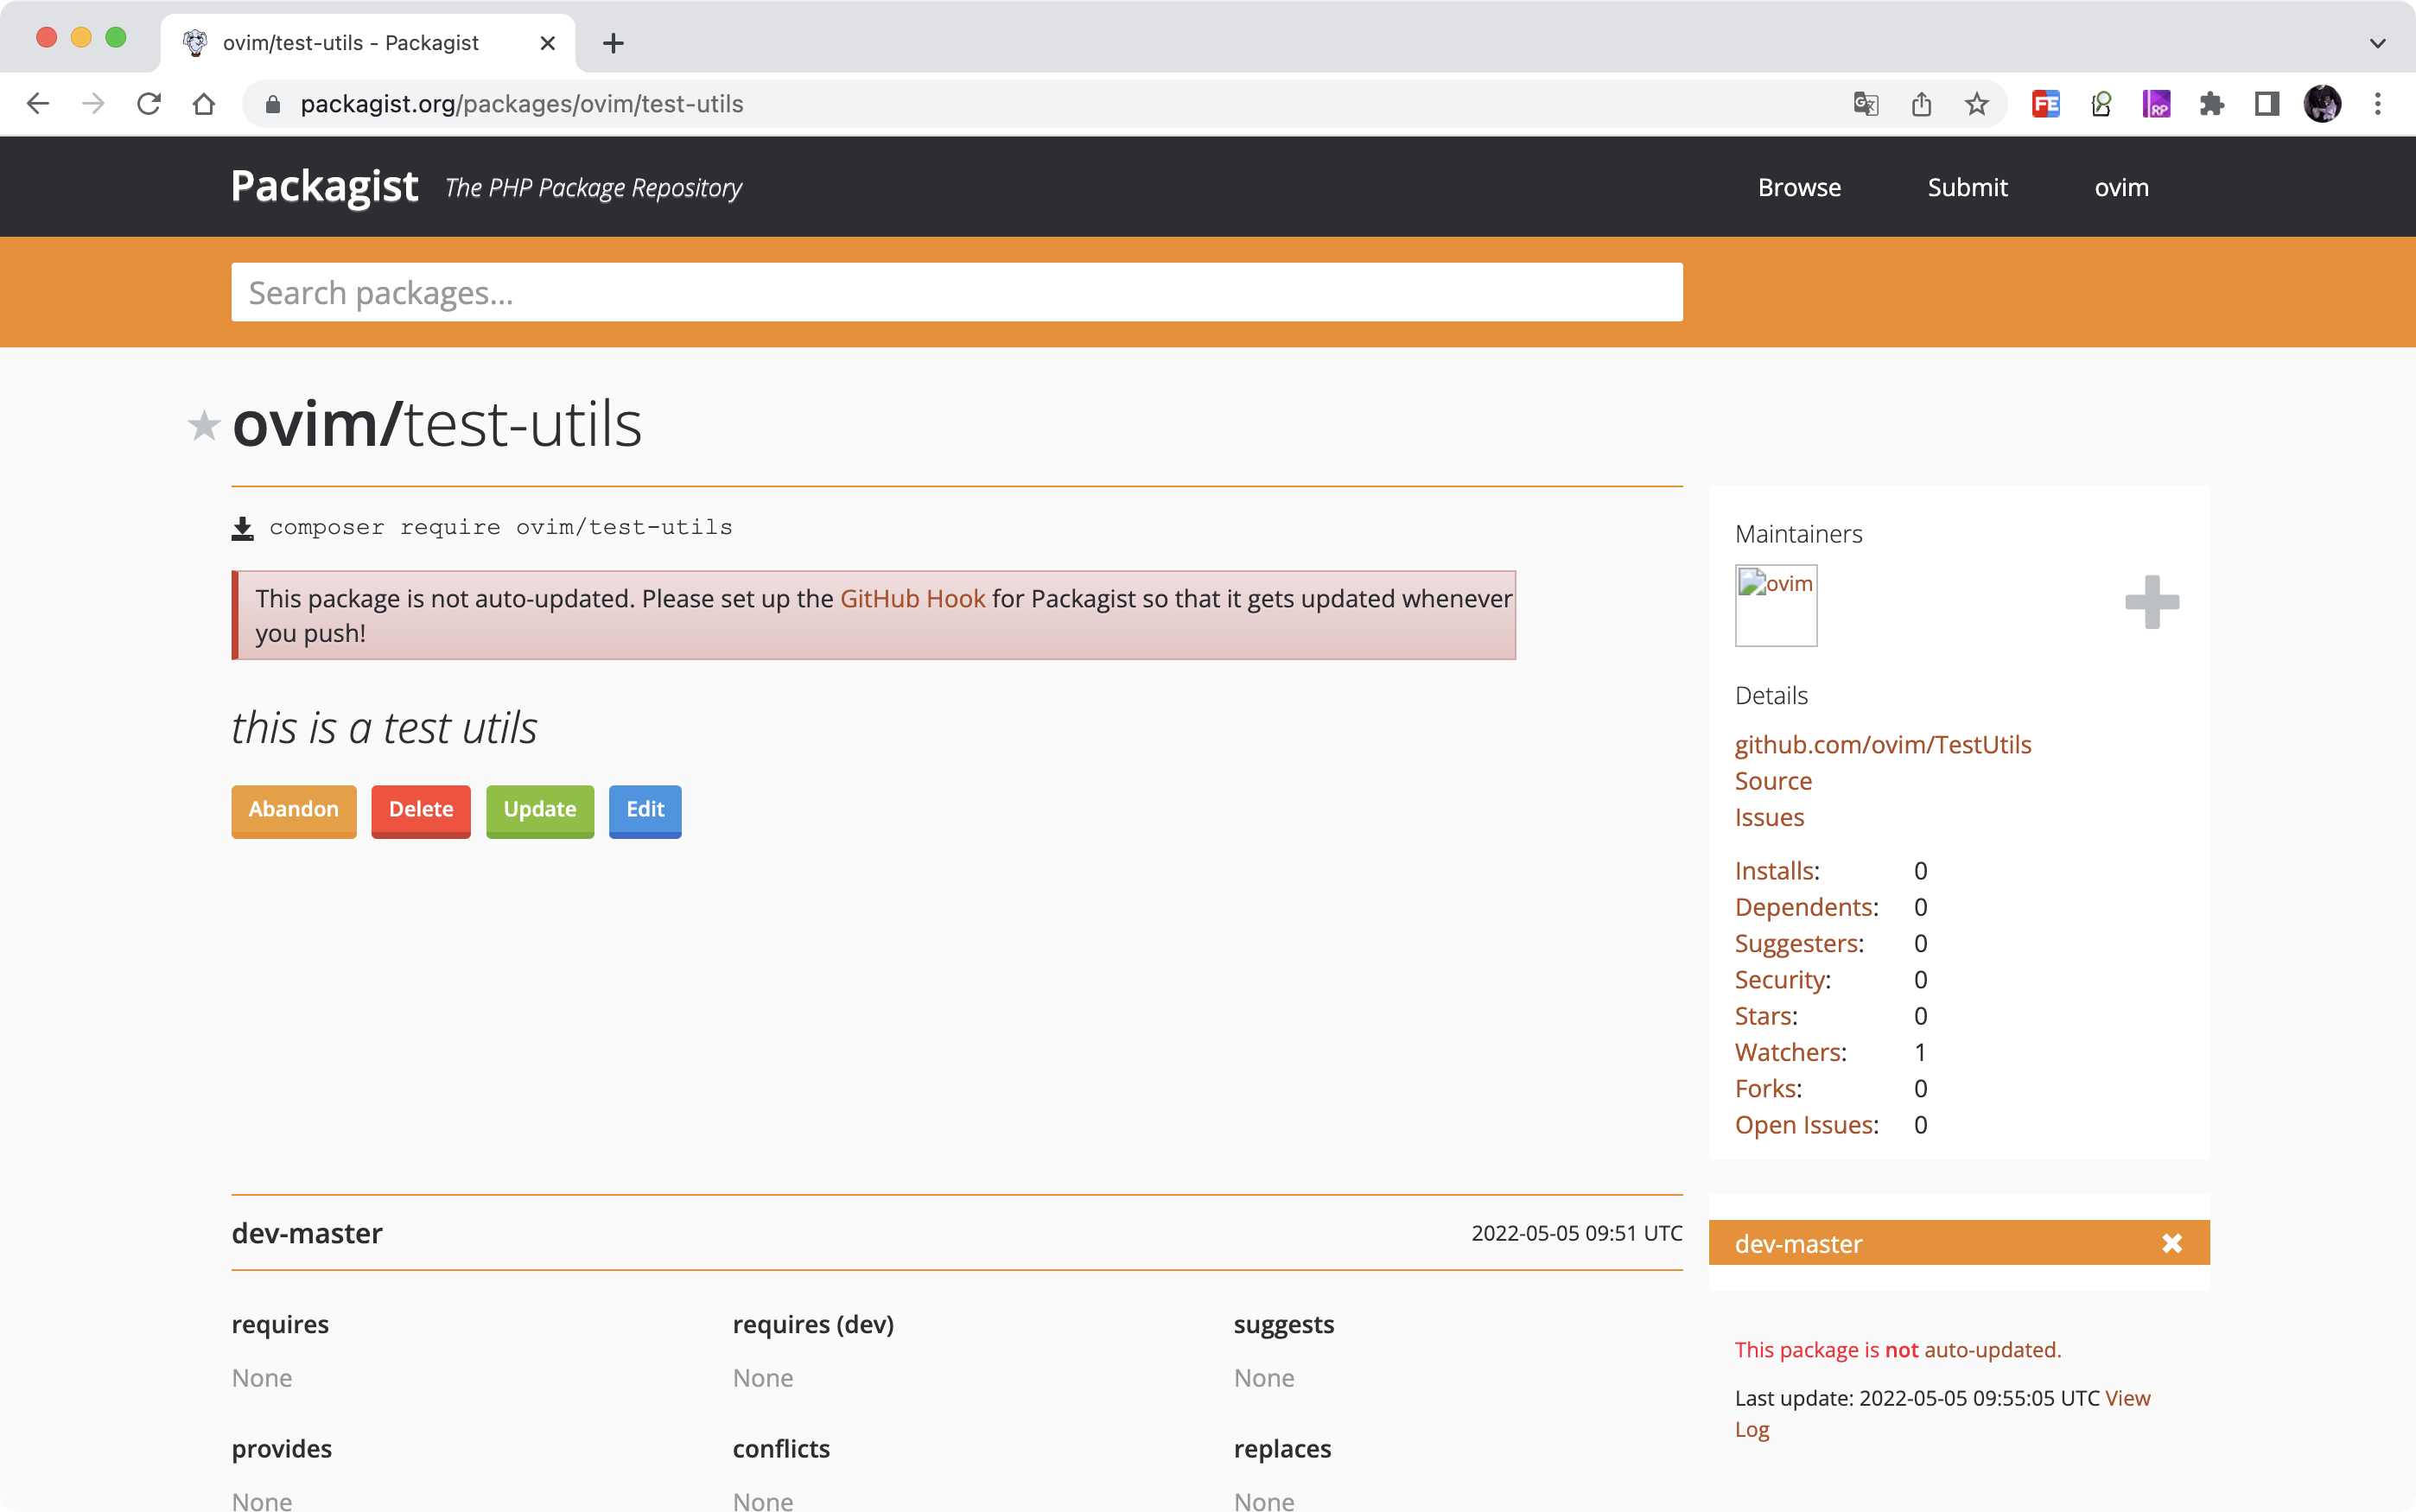Image resolution: width=2416 pixels, height=1512 pixels.
Task: Click the add maintainer plus icon
Action: (2151, 602)
